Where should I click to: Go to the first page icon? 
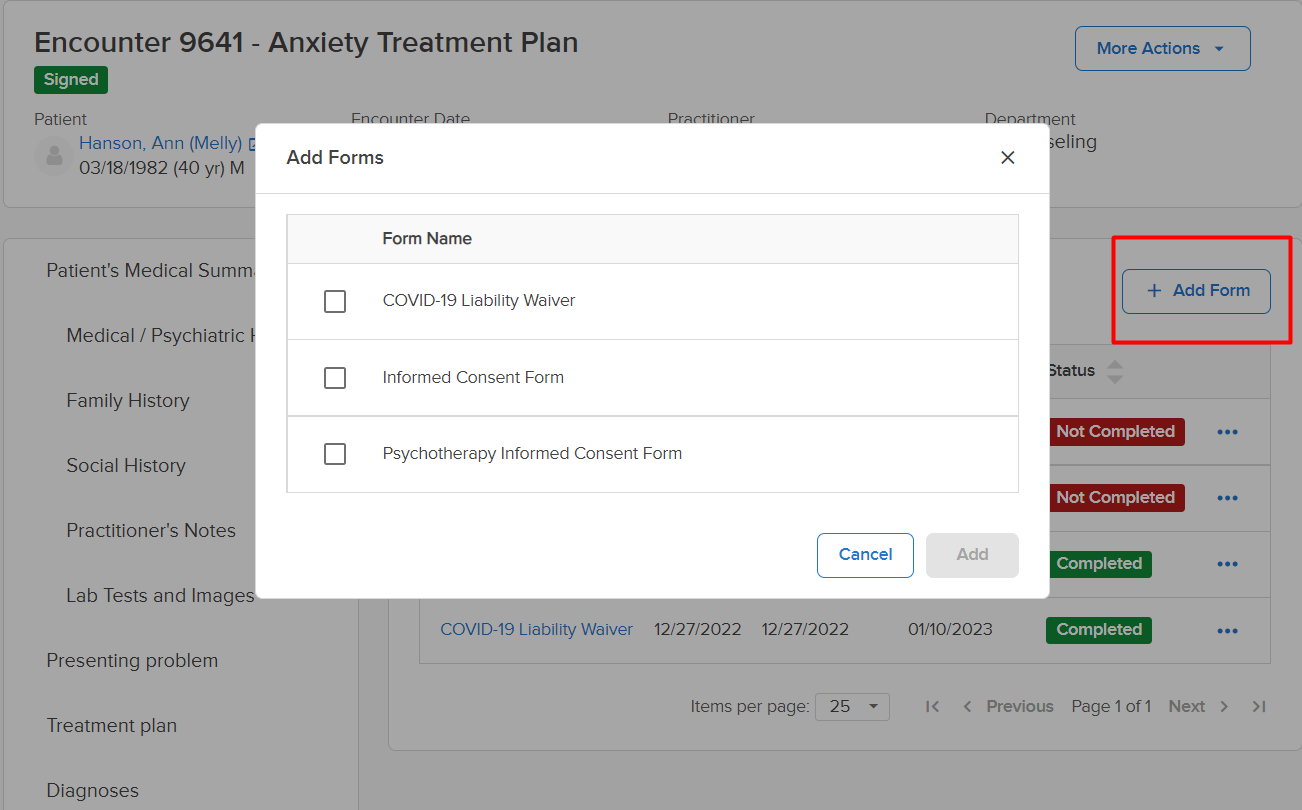point(932,706)
